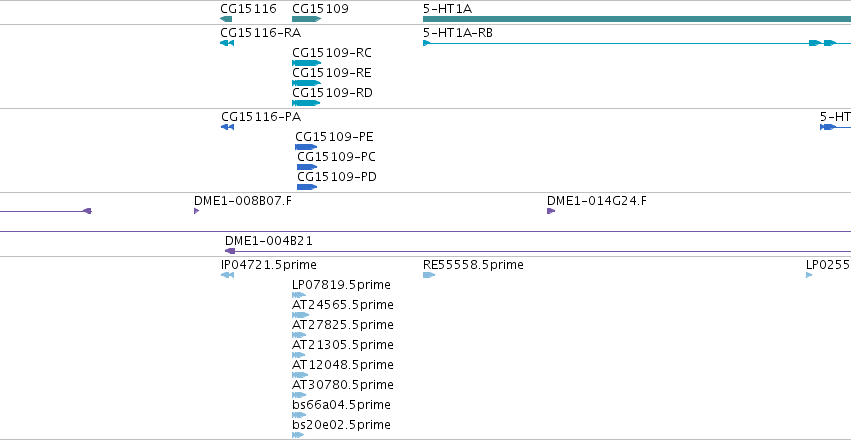Viewport: 851px width, 440px height.
Task: Select the DME1-014G24.F feature marker
Action: tap(551, 211)
